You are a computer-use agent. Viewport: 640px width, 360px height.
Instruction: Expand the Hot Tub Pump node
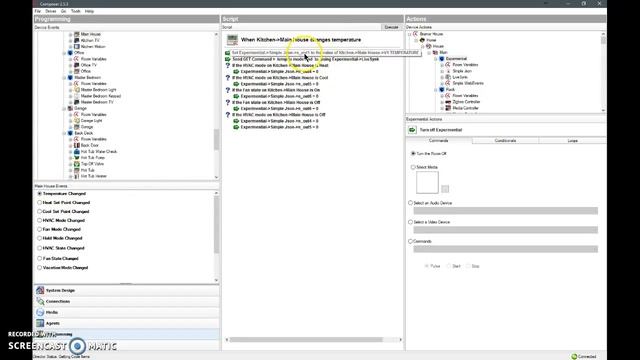[71, 158]
